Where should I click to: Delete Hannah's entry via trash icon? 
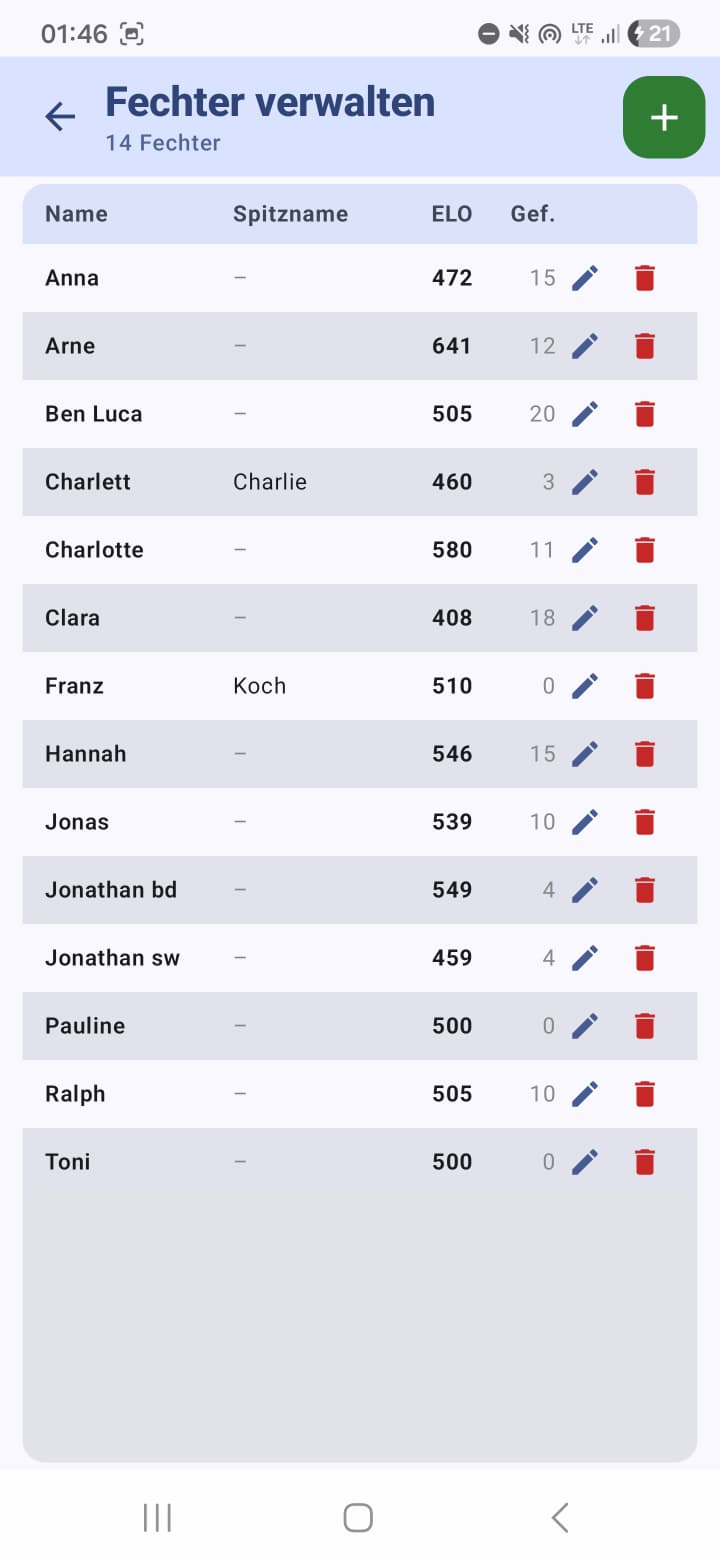coord(645,754)
